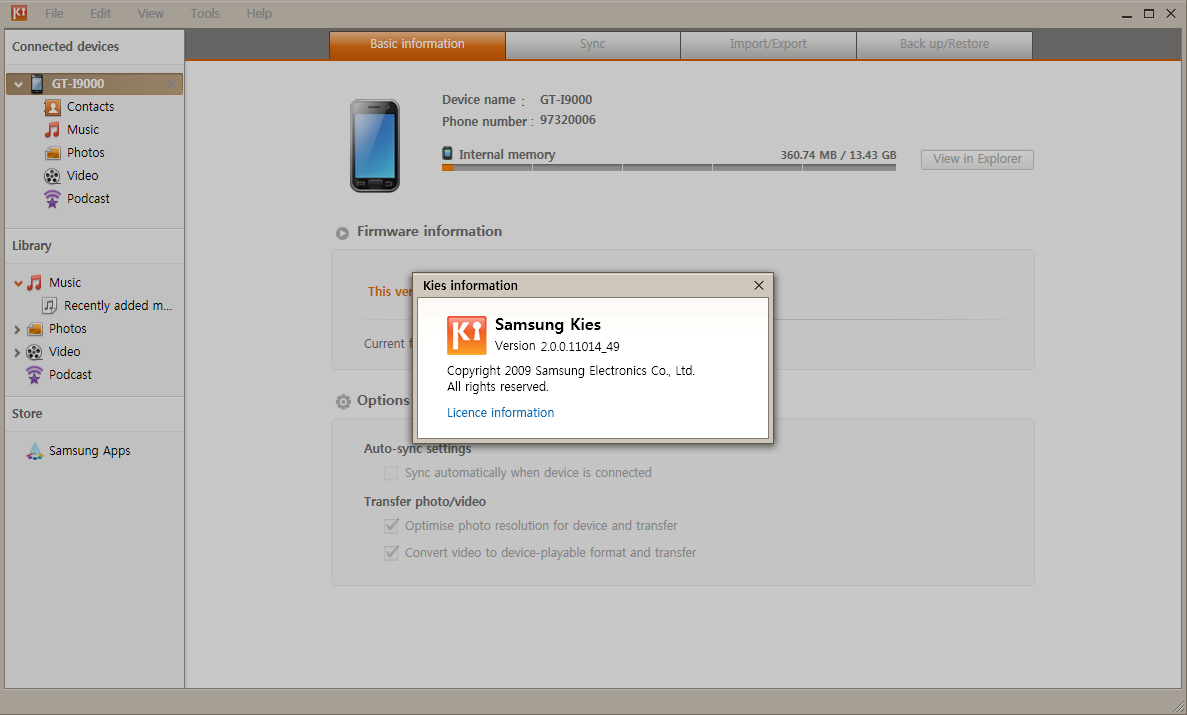The image size is (1187, 715).
Task: Click the Store section header
Action: click(27, 414)
